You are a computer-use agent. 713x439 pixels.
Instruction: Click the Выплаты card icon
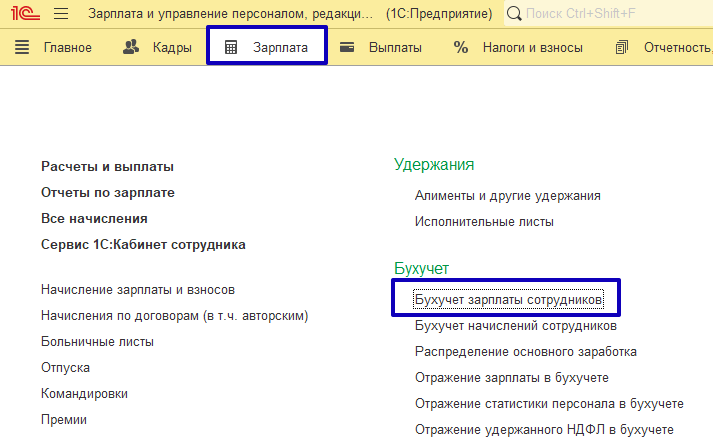(347, 47)
